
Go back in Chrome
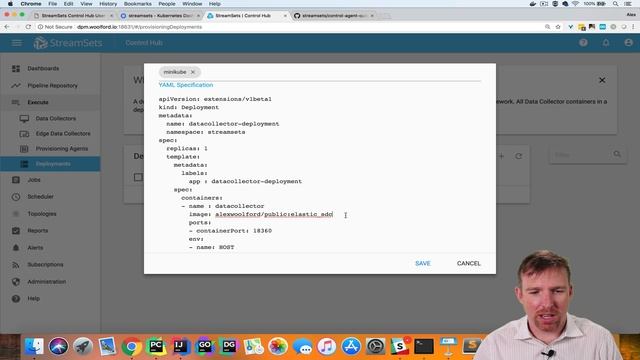[7, 27]
